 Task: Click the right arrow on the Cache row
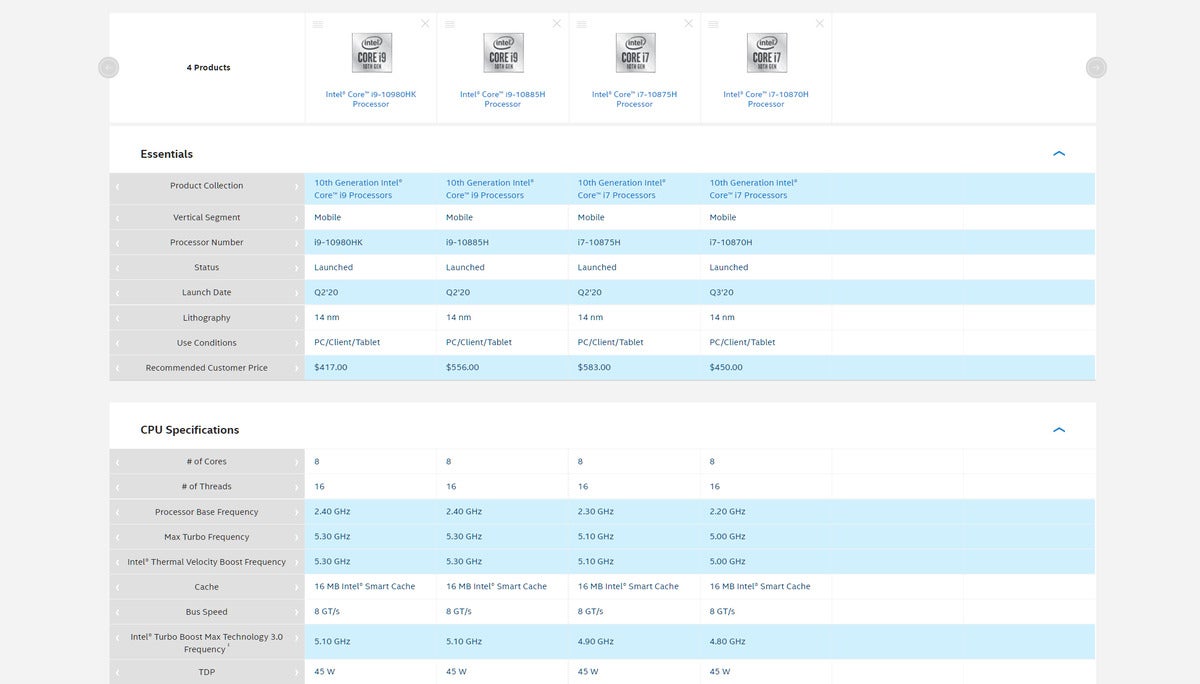pyautogui.click(x=296, y=587)
